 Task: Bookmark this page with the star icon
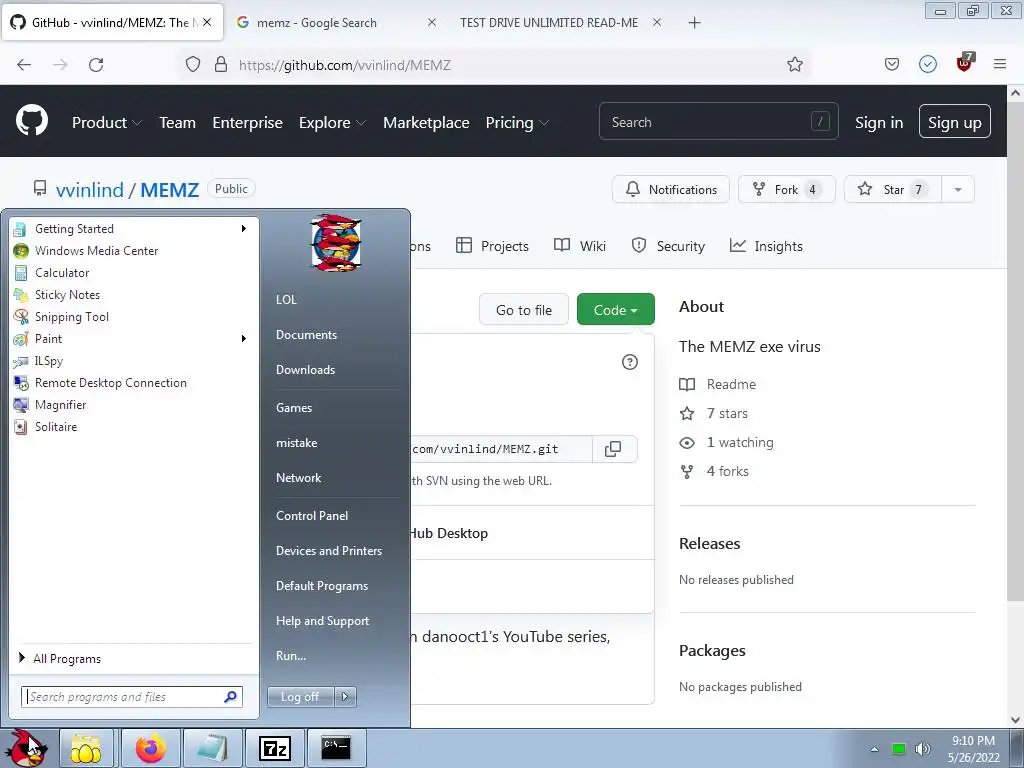tap(794, 65)
